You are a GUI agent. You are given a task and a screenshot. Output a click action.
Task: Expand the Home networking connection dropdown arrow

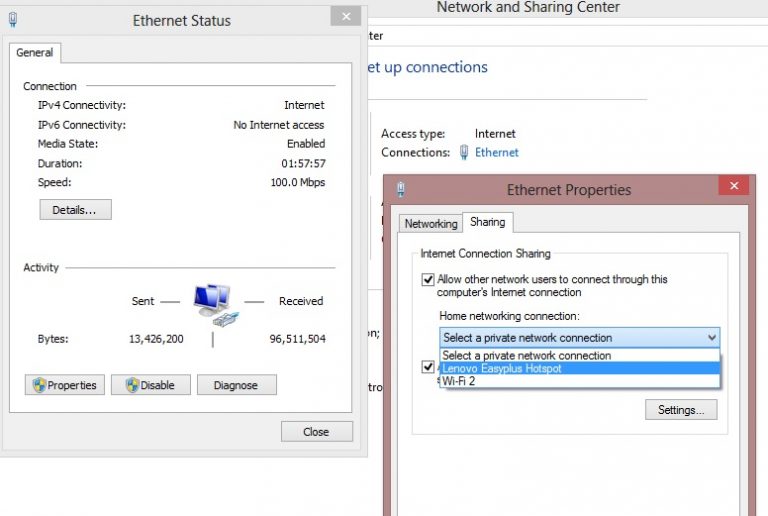tap(710, 338)
